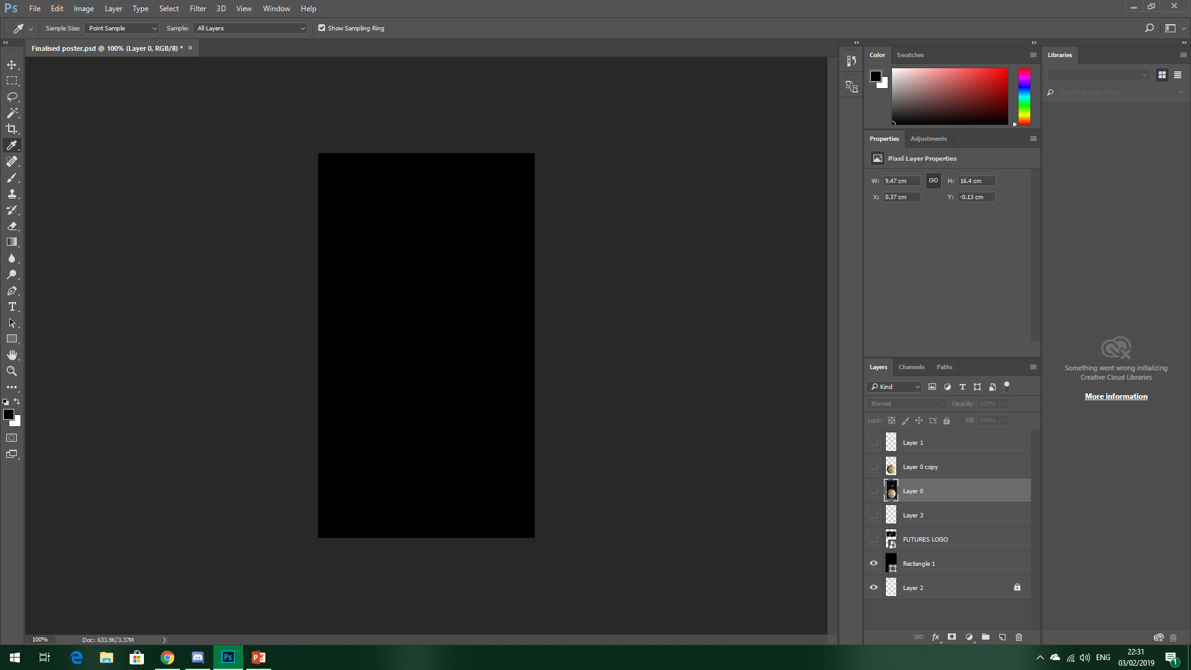Select the Lasso tool
1191x670 pixels.
[x=12, y=97]
